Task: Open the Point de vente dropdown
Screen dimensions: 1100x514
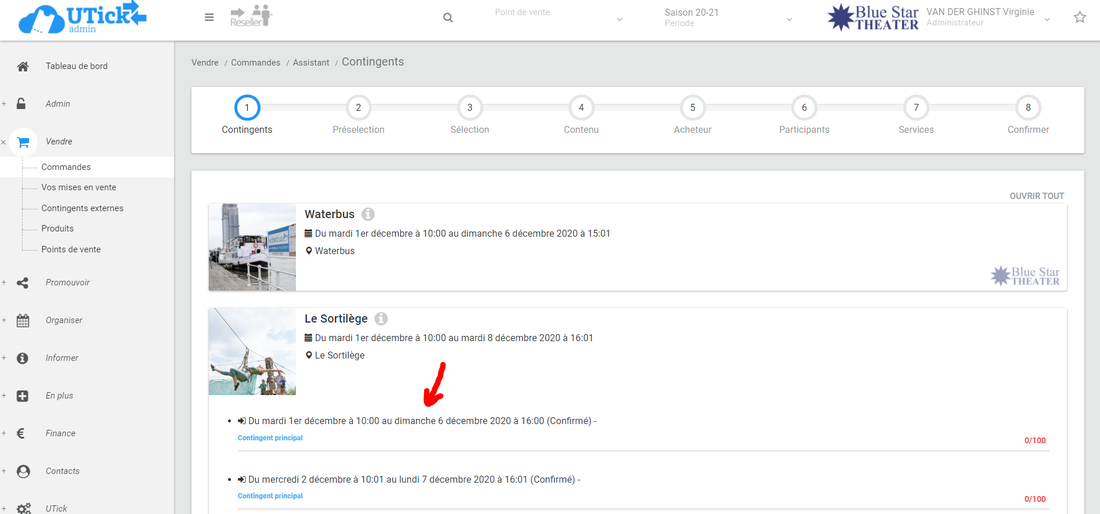Action: click(x=558, y=18)
